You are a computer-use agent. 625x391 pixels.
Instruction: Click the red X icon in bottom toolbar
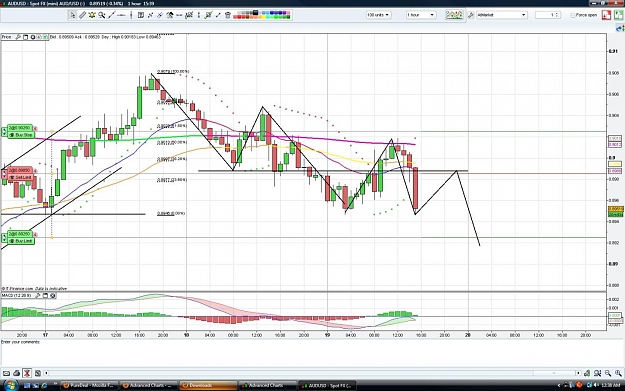point(27,373)
